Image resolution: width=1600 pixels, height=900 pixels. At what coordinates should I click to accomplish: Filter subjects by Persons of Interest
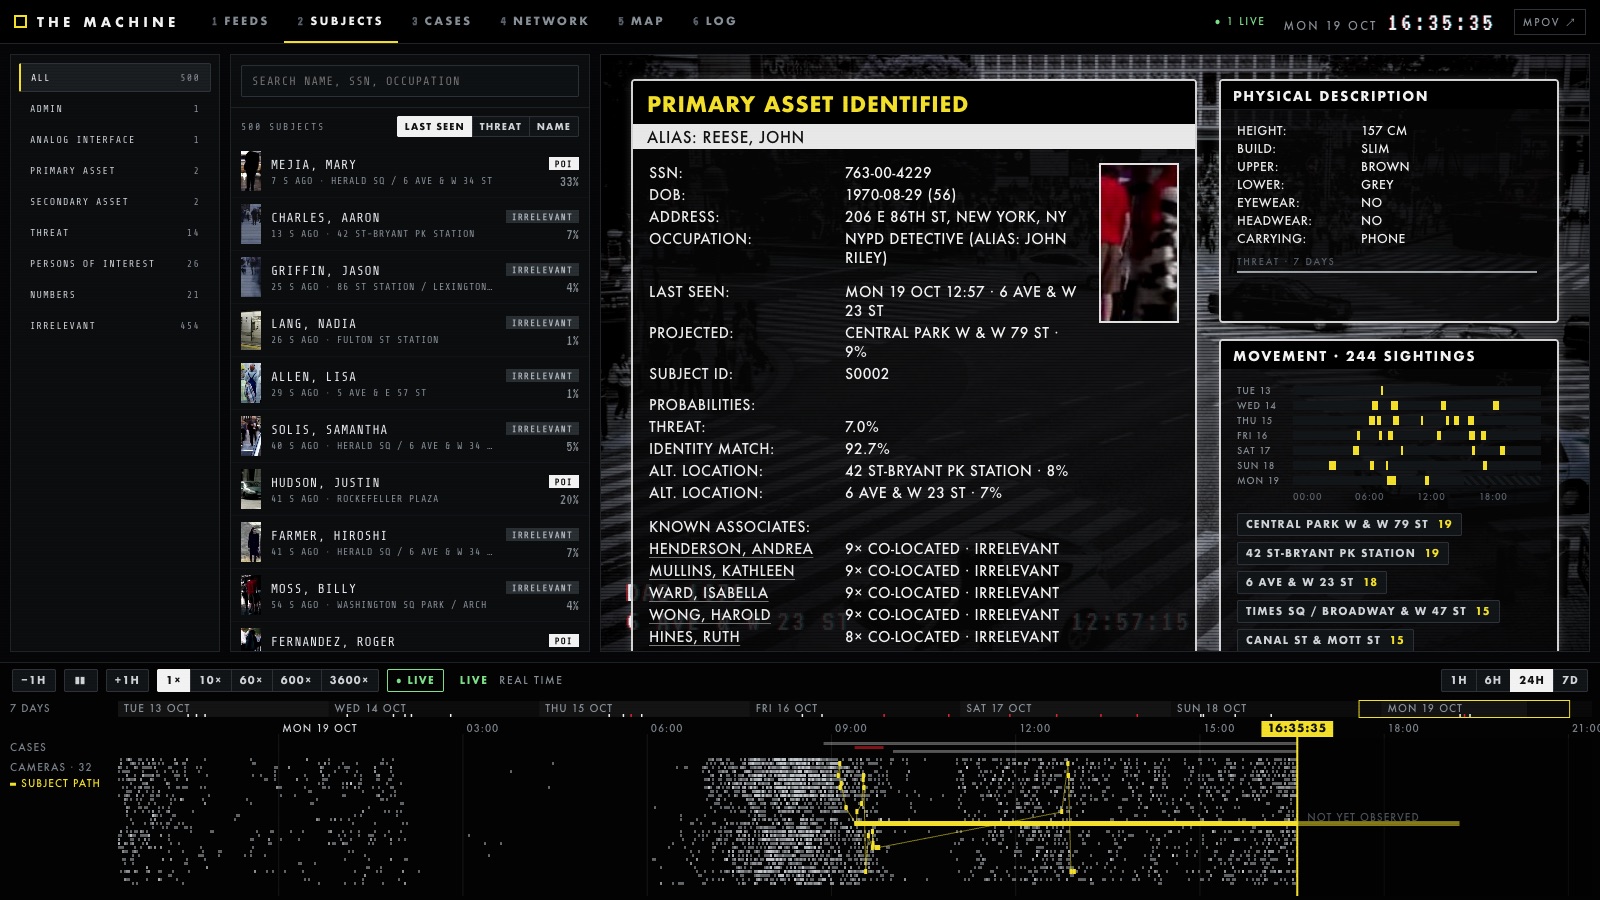114,264
